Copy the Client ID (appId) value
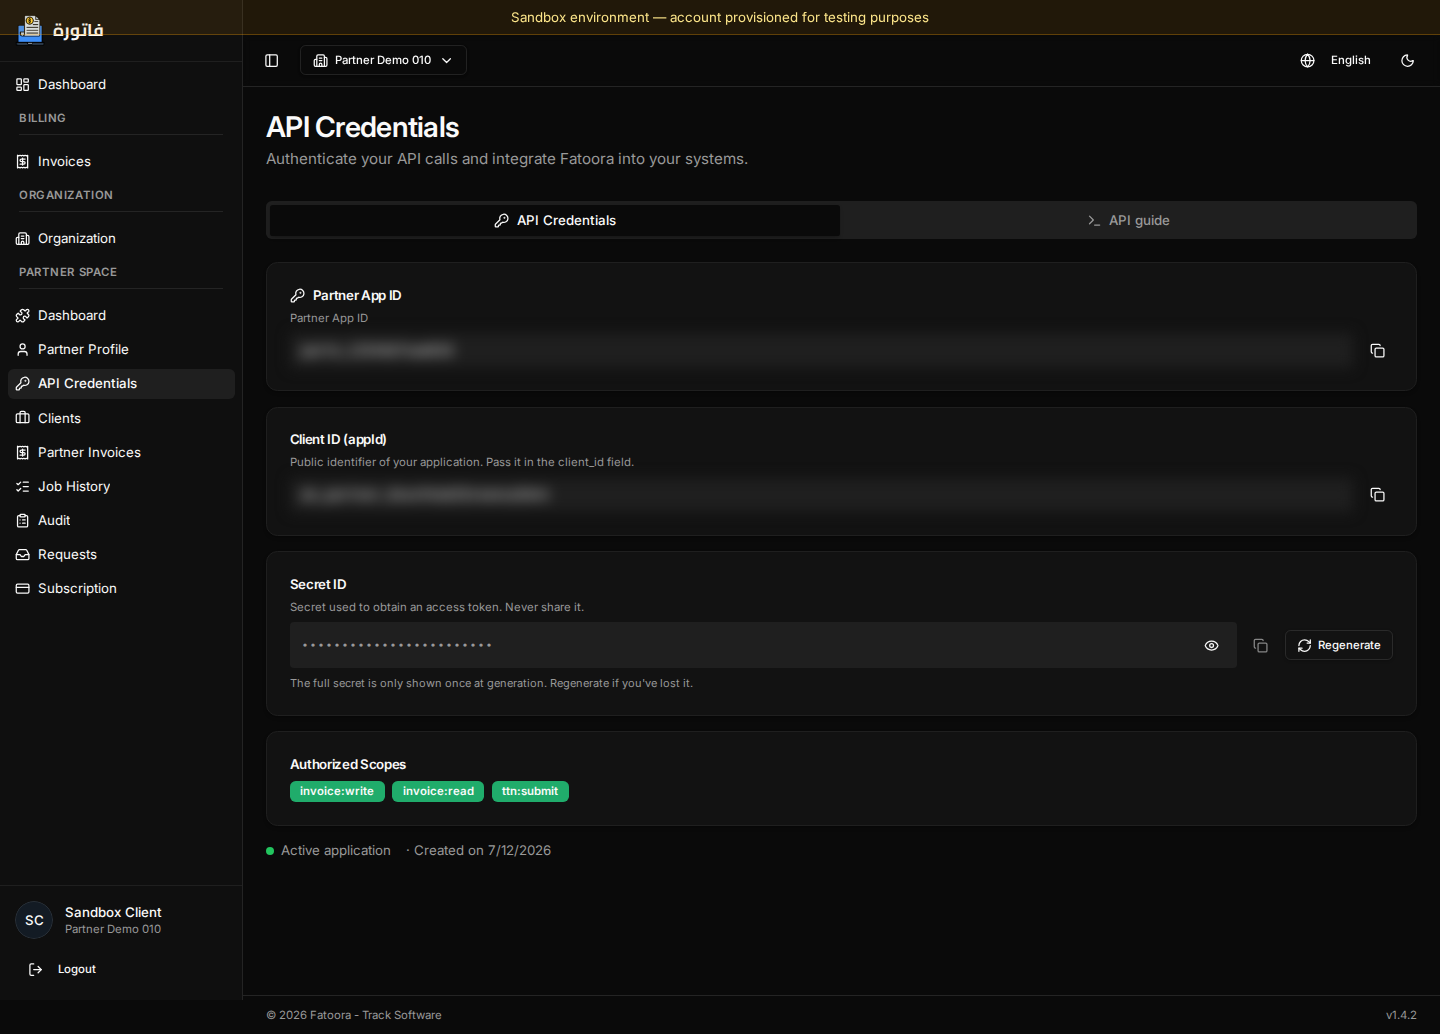 coord(1377,494)
